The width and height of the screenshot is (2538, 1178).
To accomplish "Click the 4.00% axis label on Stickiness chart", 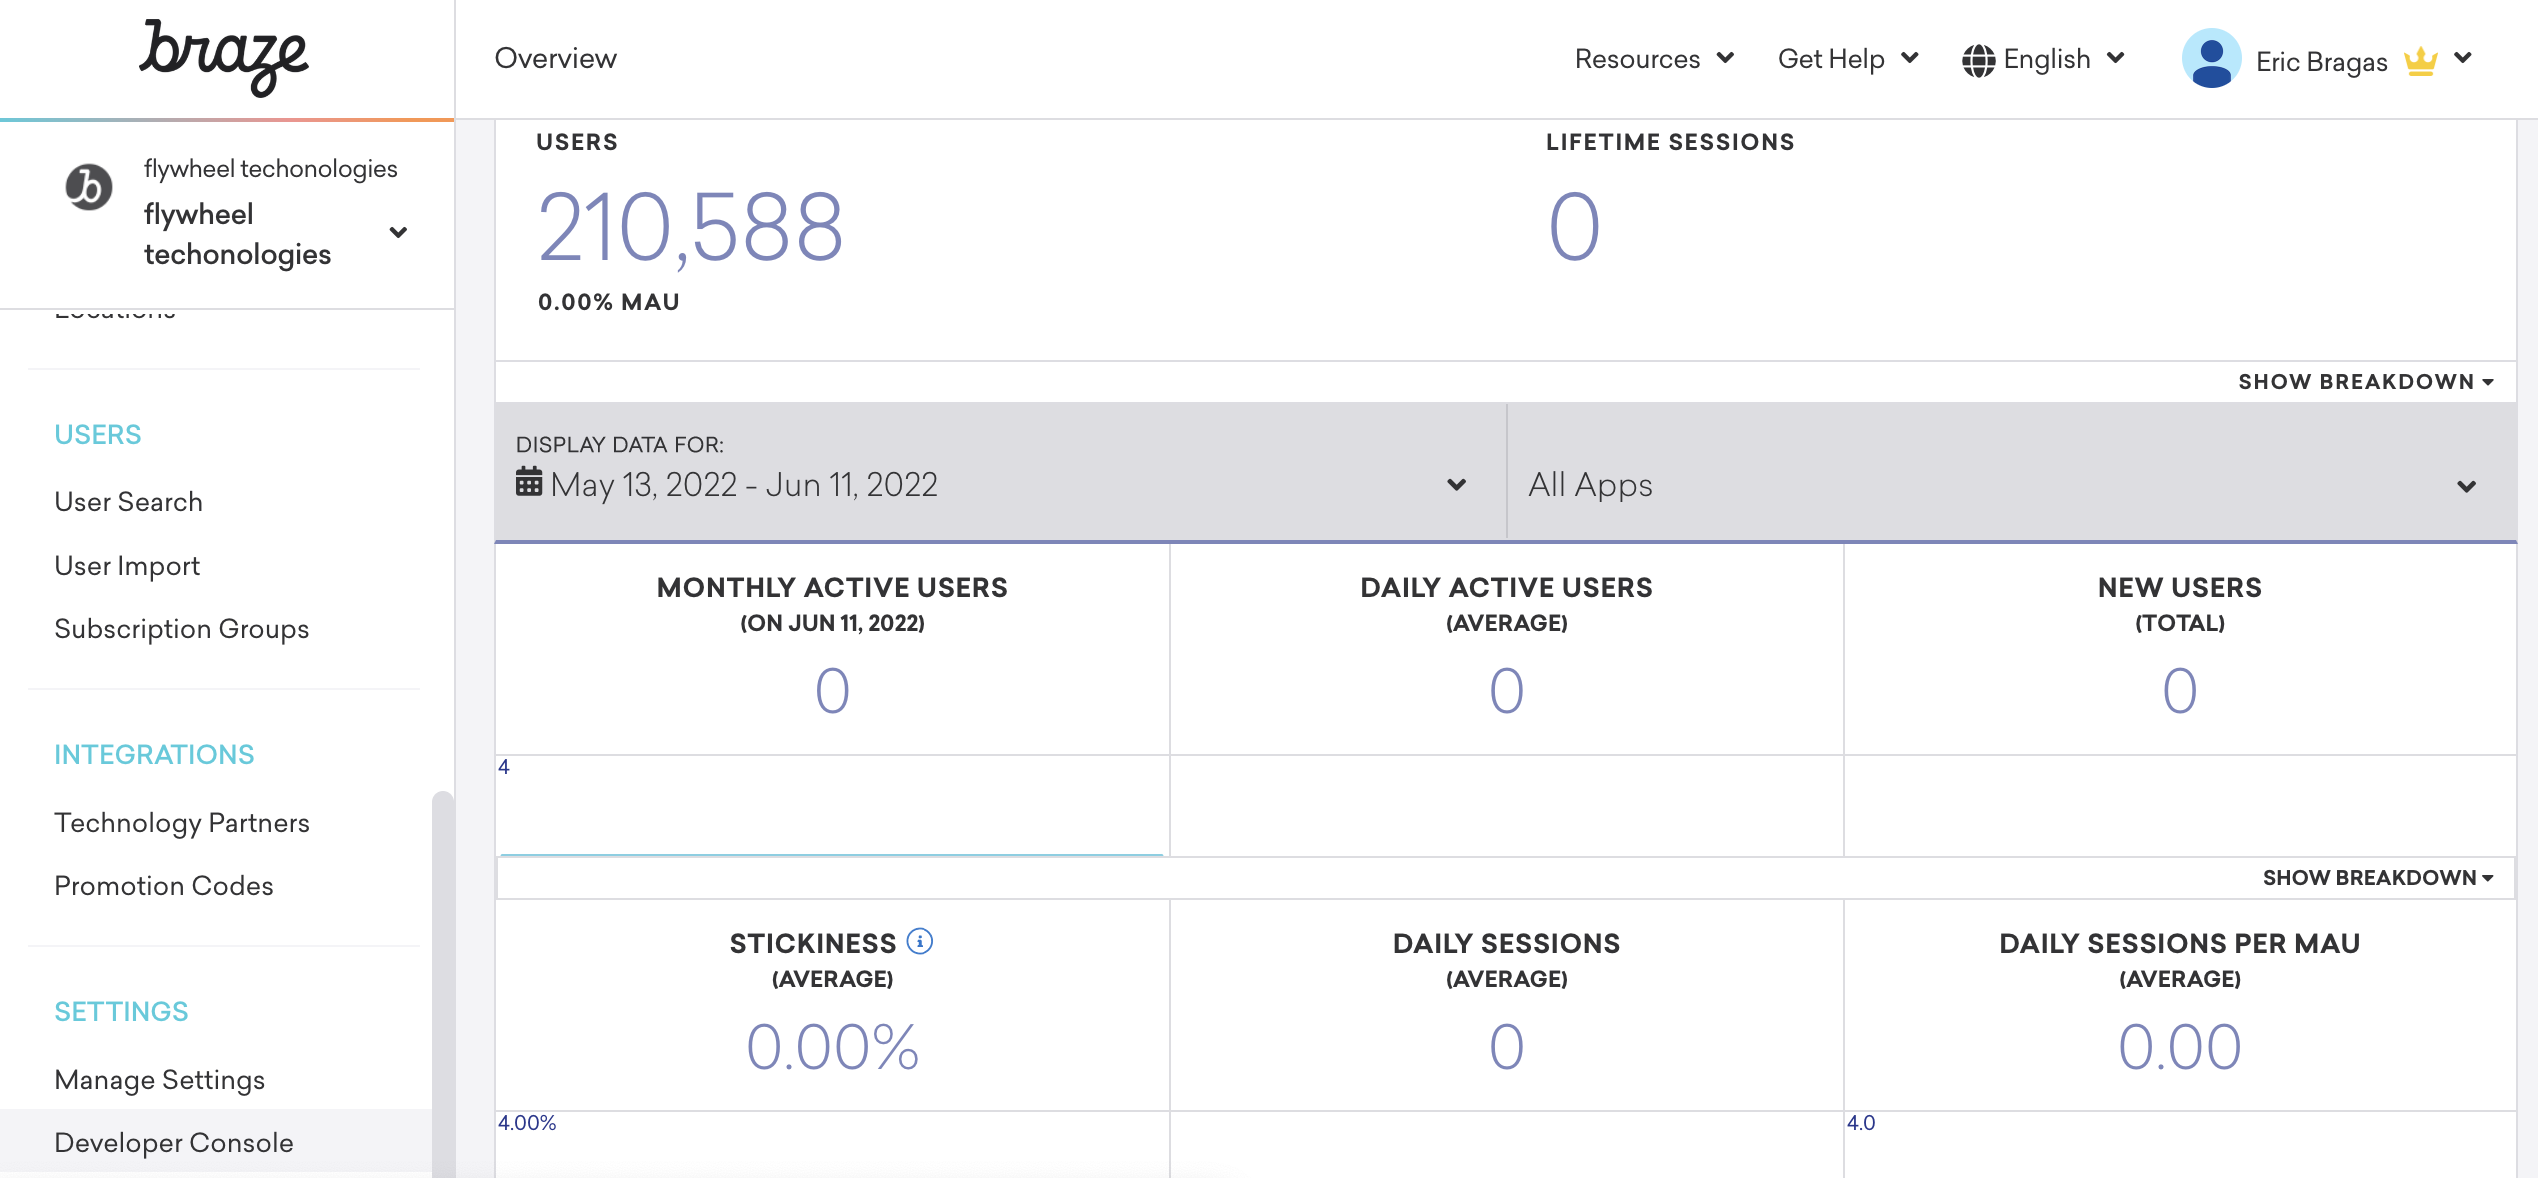I will tap(527, 1123).
